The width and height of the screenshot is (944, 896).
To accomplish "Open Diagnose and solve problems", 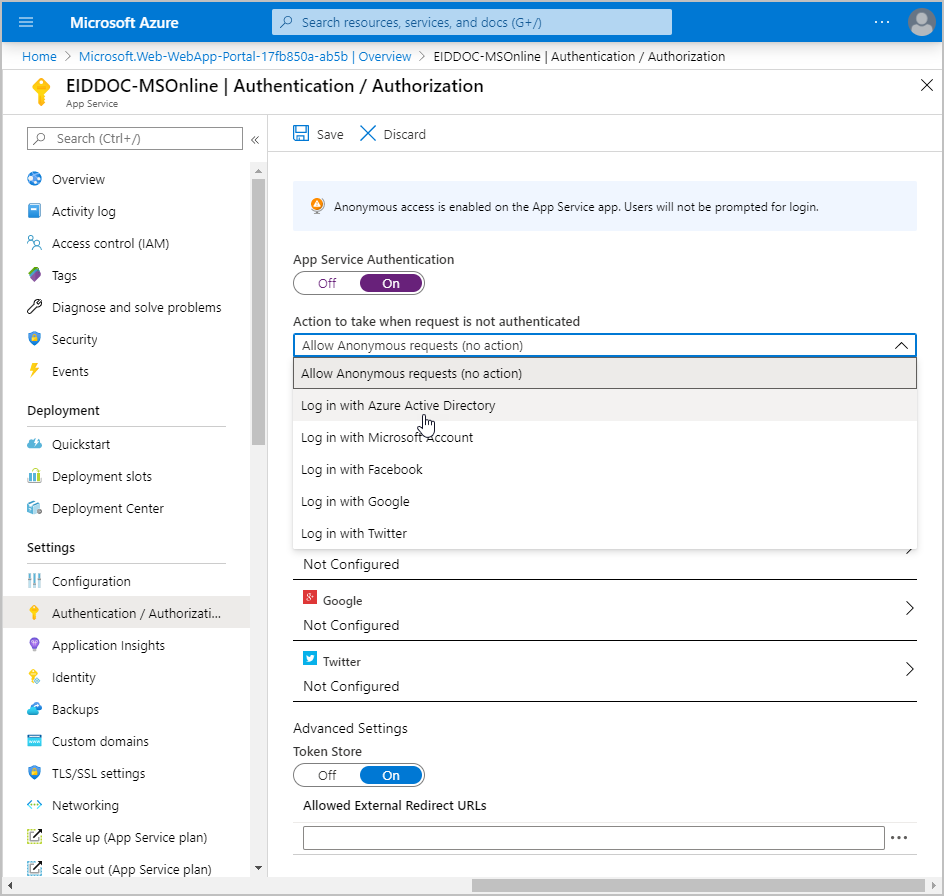I will (x=136, y=307).
